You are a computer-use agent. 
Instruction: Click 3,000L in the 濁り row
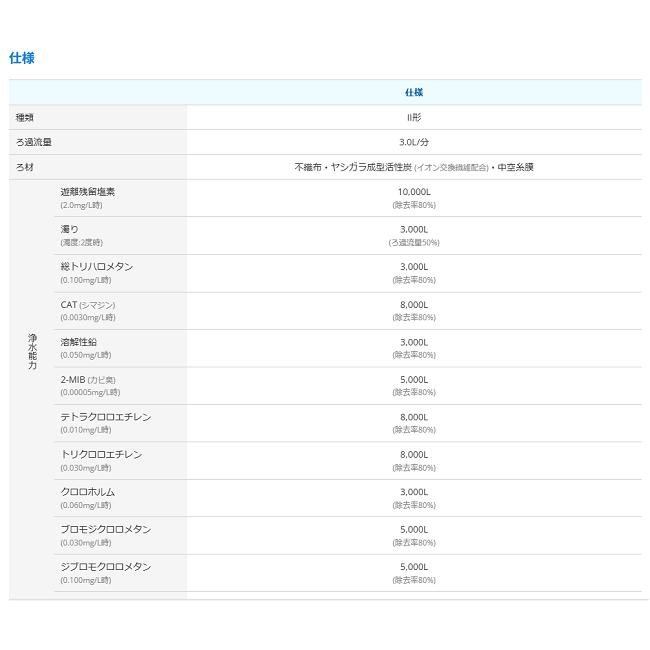point(414,229)
